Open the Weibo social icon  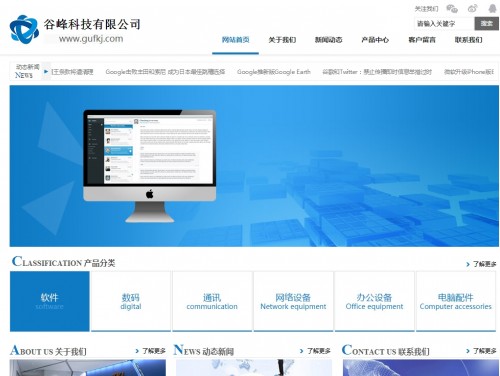(x=472, y=8)
